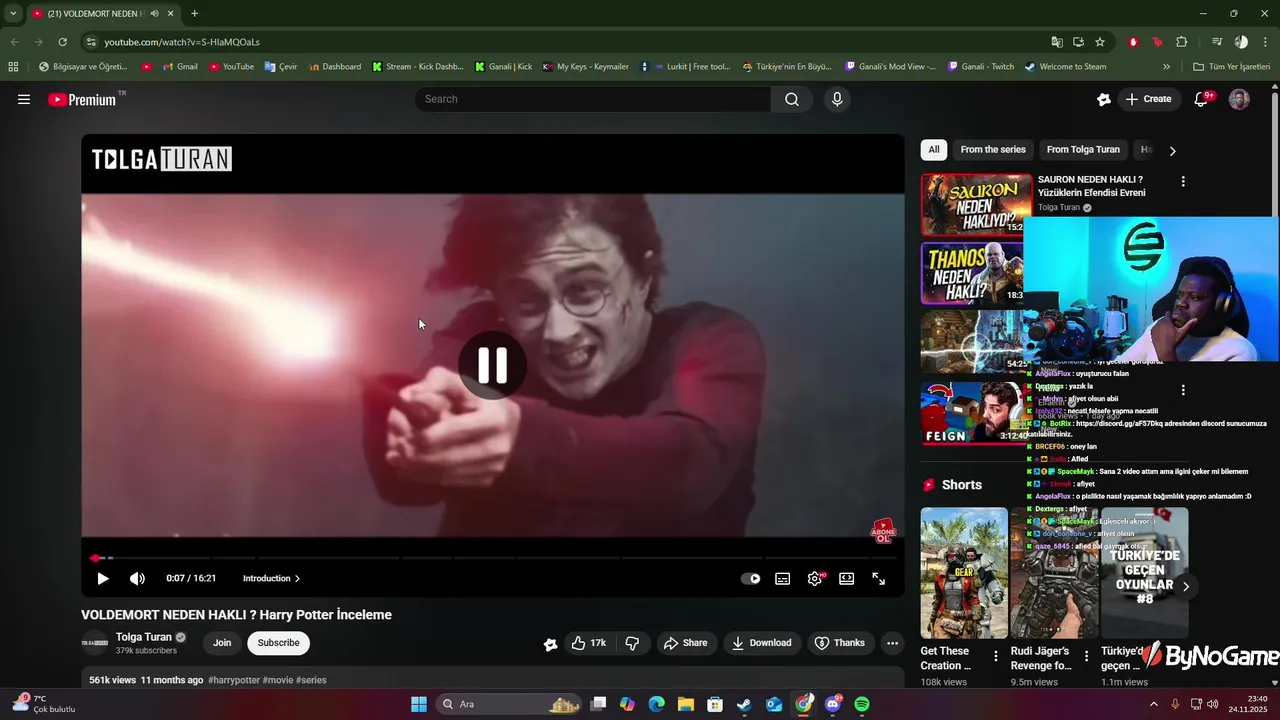Open Discord from the taskbar
This screenshot has height=720, width=1280.
point(833,704)
